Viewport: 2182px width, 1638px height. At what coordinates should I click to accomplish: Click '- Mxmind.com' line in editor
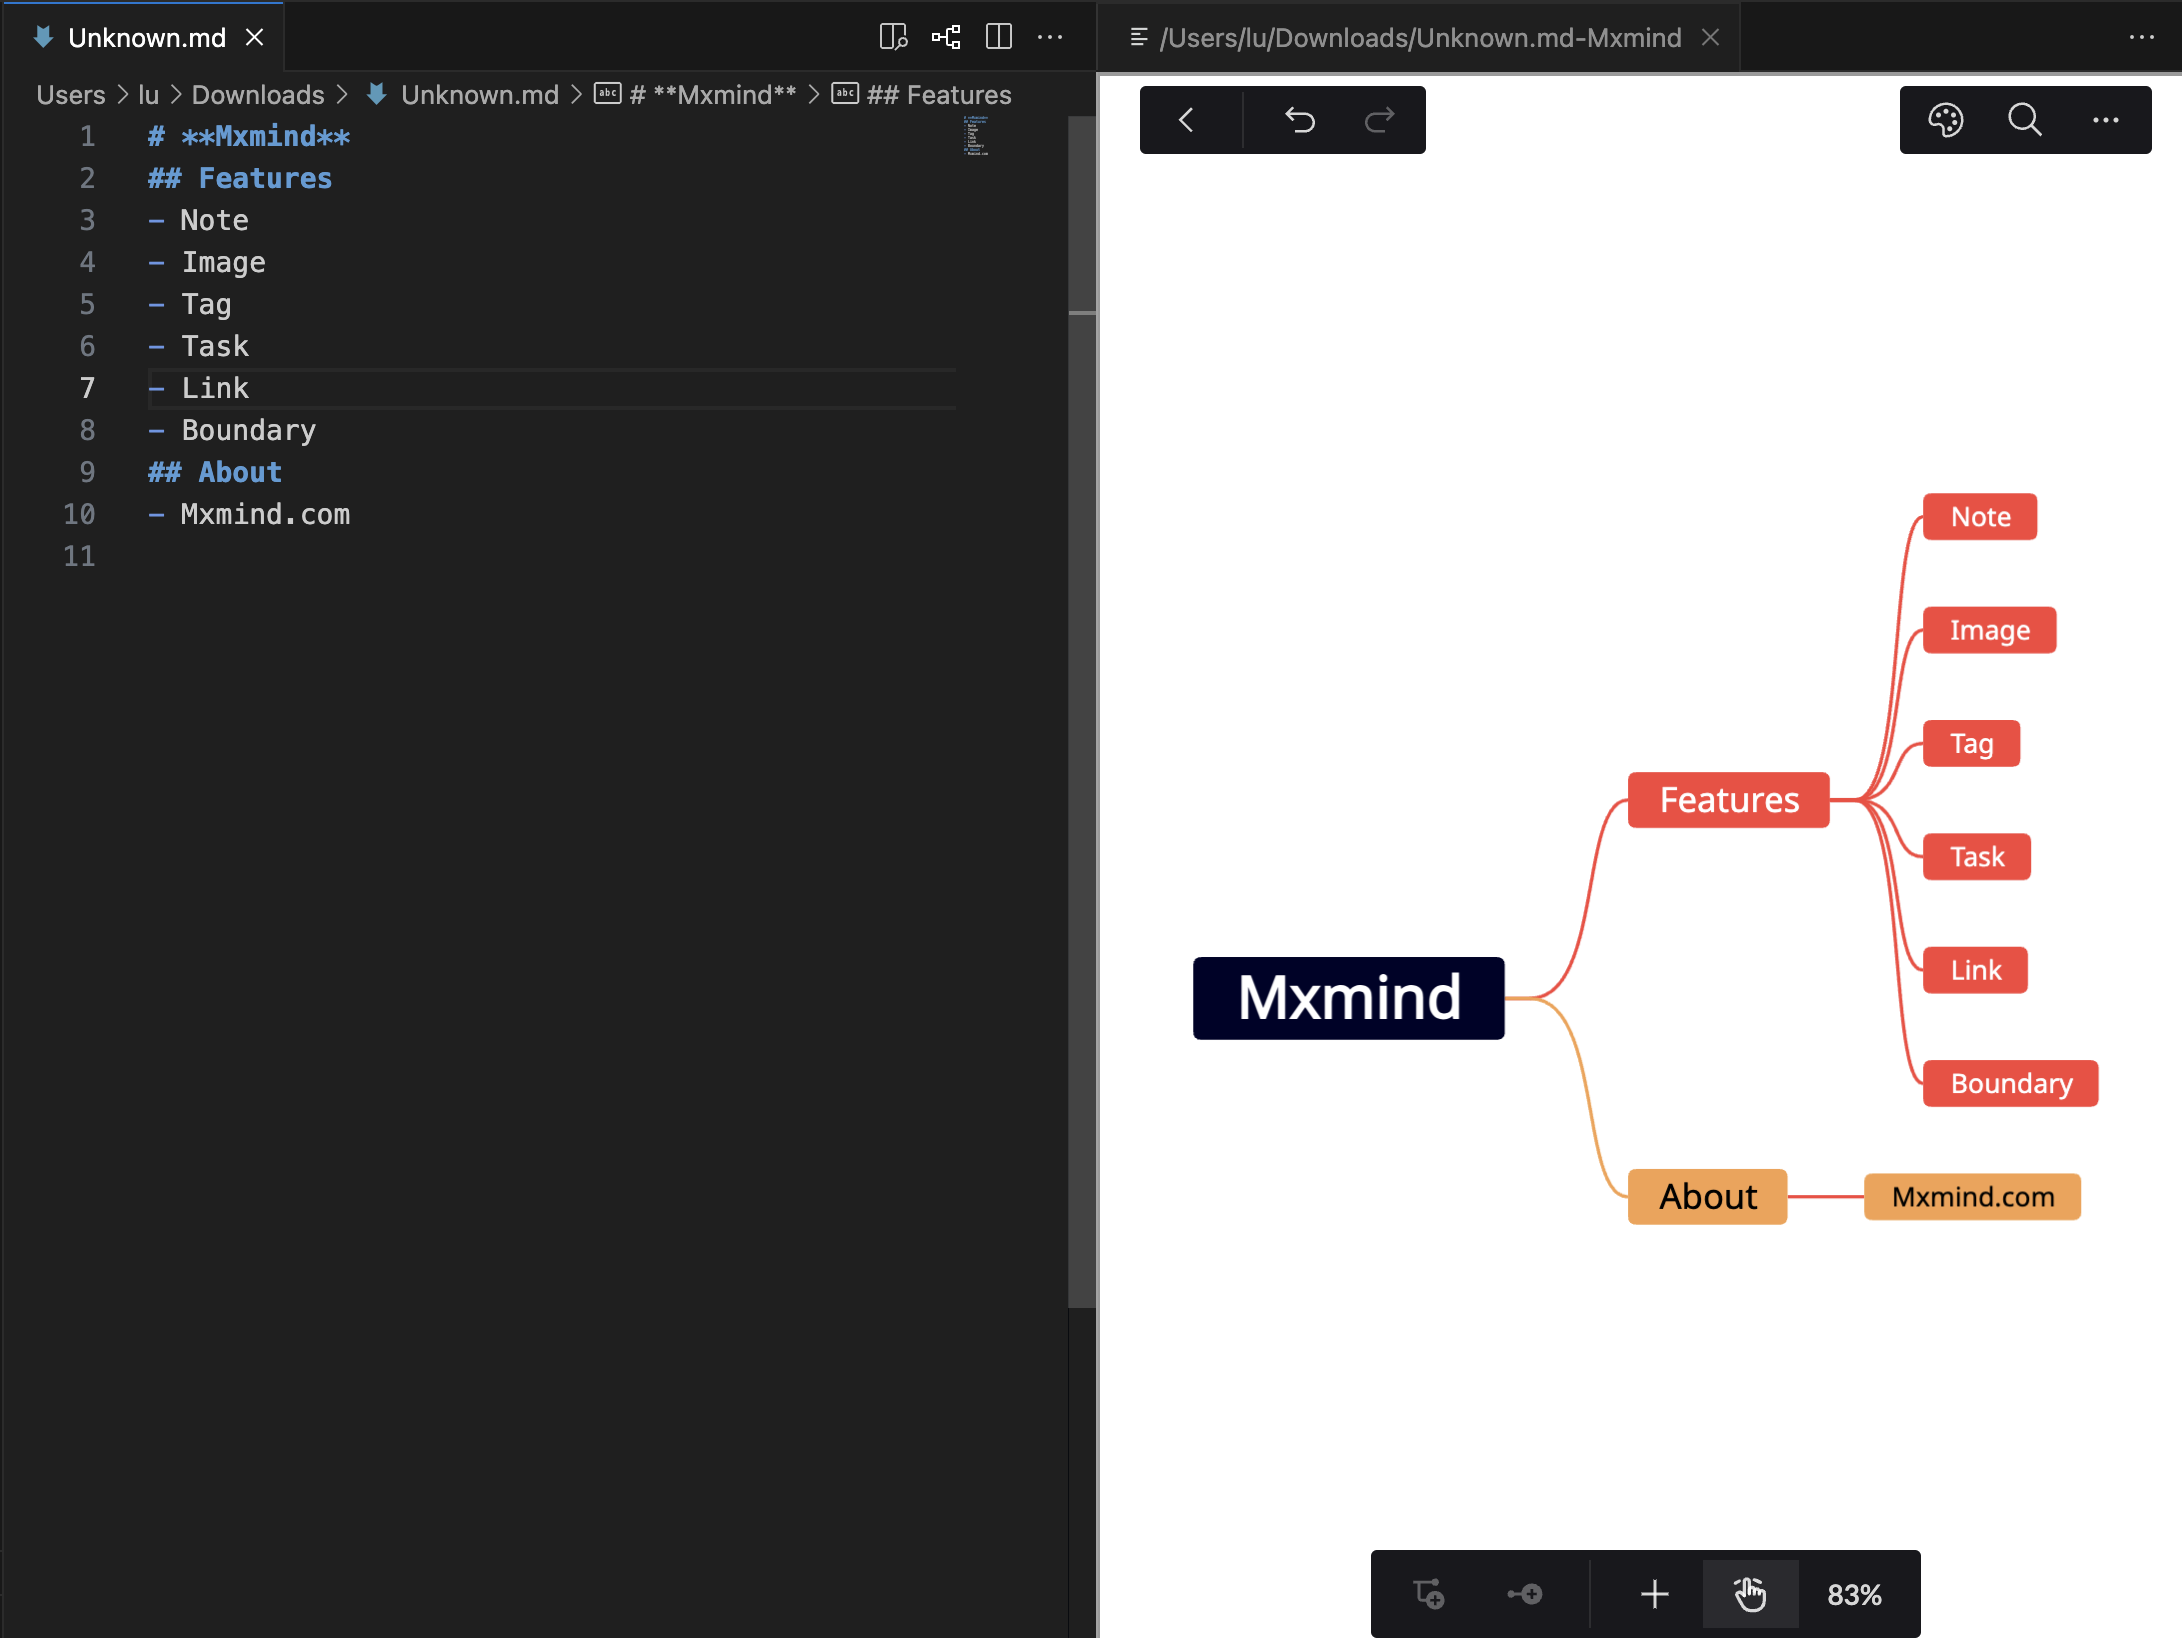[x=249, y=514]
